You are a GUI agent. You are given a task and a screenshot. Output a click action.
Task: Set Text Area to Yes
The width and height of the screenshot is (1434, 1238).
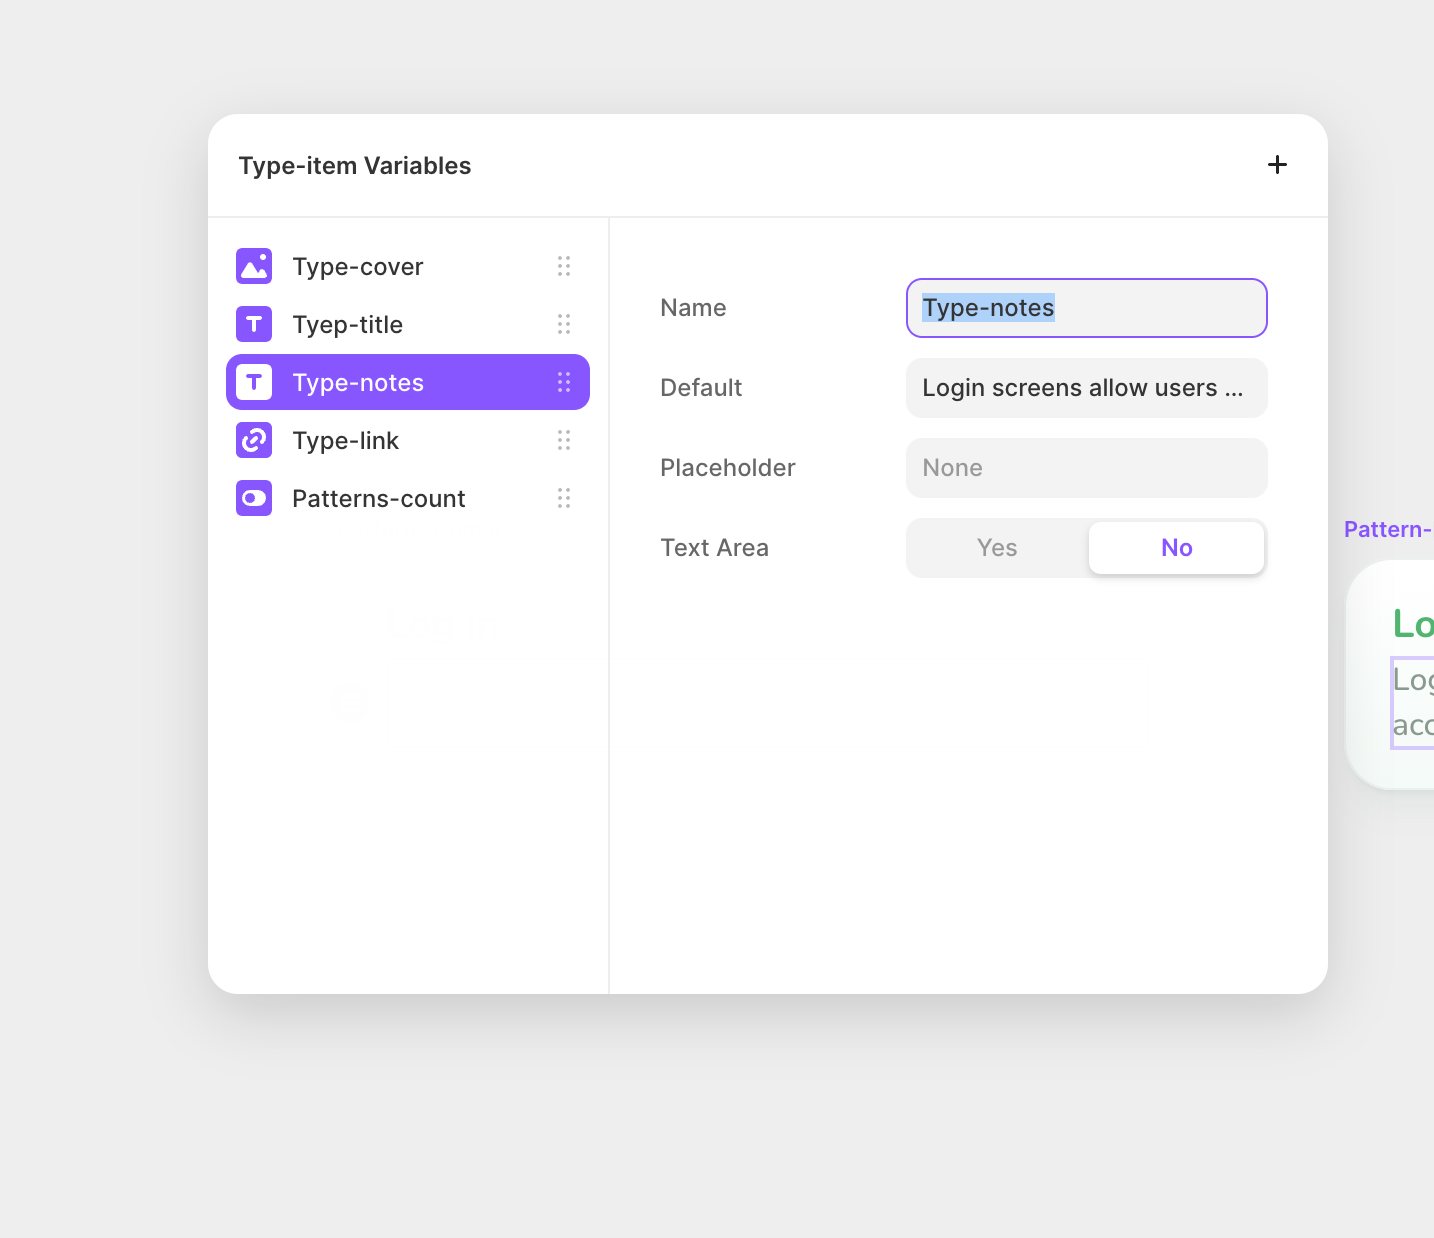(x=997, y=548)
